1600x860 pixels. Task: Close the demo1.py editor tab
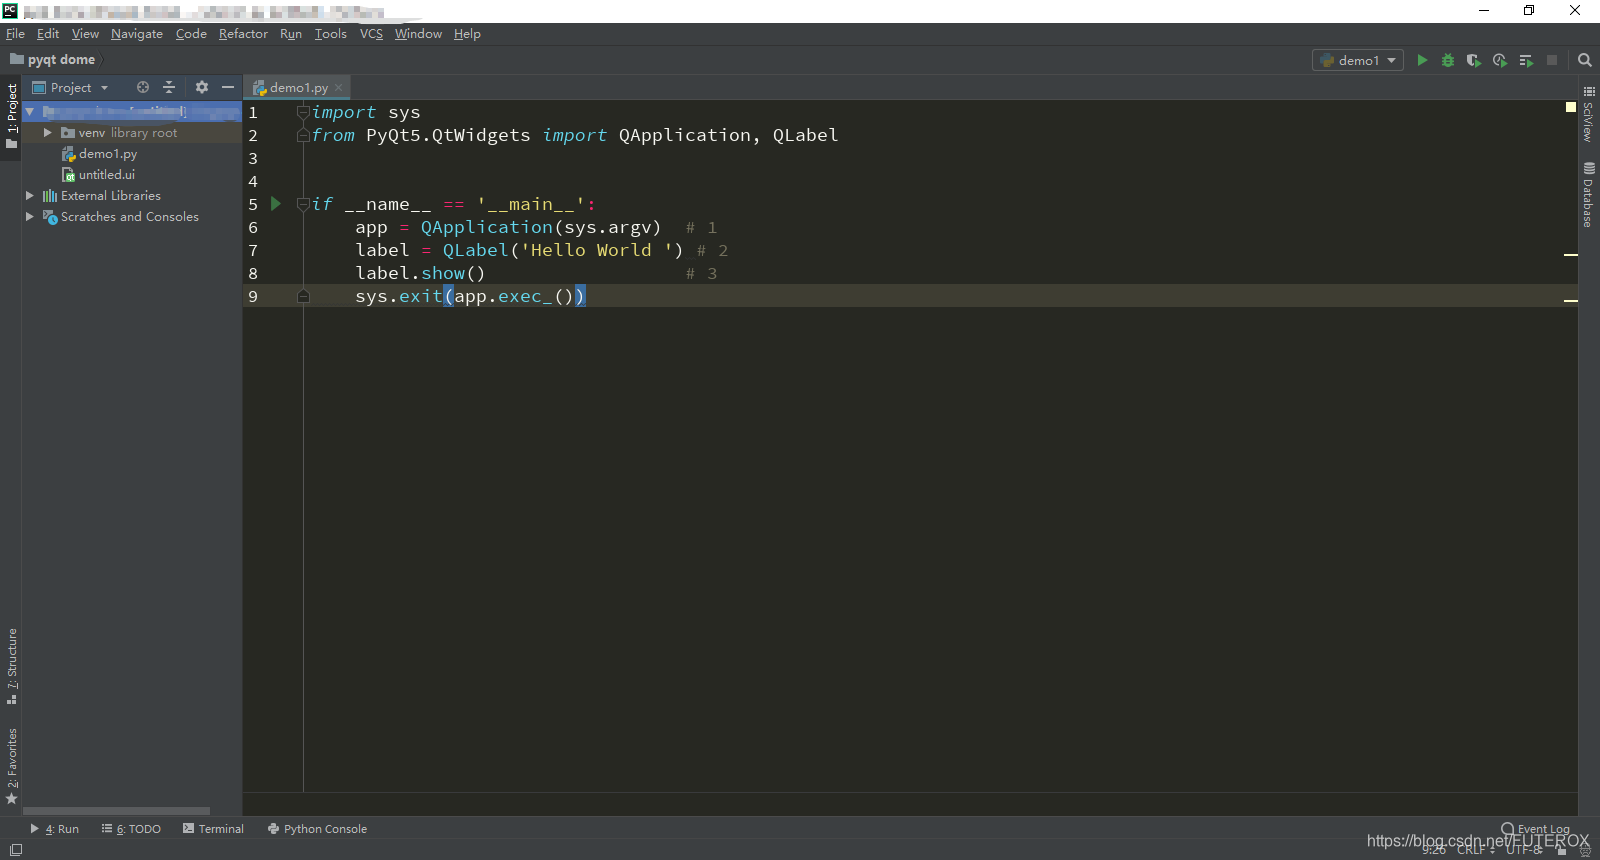coord(339,88)
